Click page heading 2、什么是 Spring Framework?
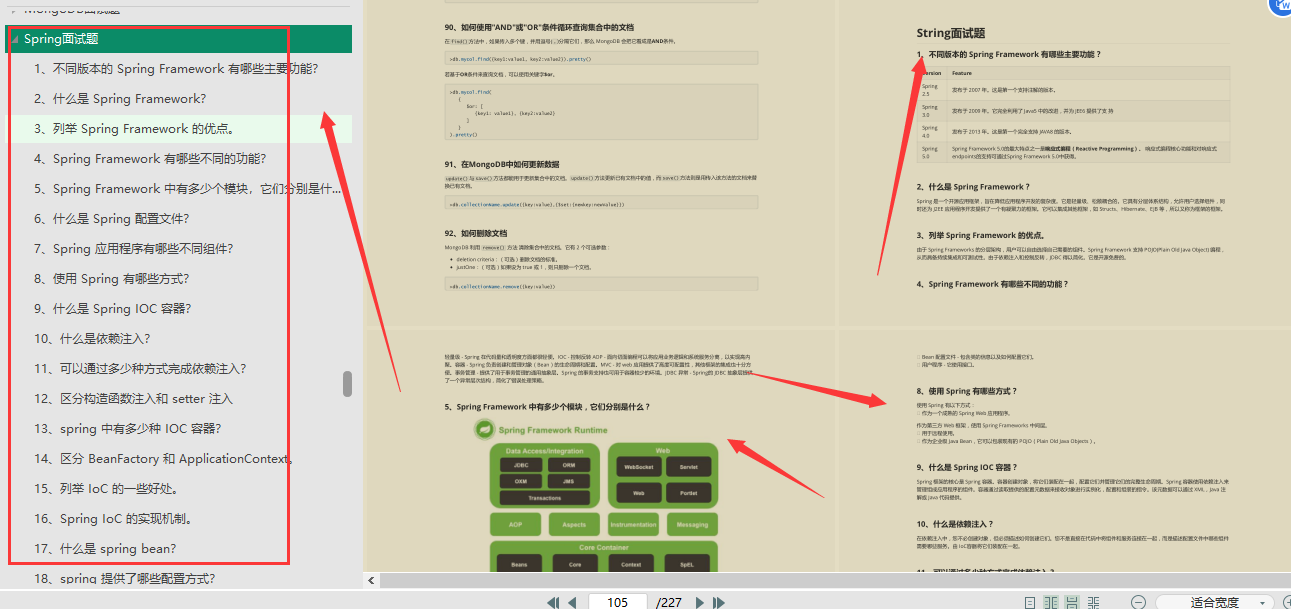 point(973,187)
